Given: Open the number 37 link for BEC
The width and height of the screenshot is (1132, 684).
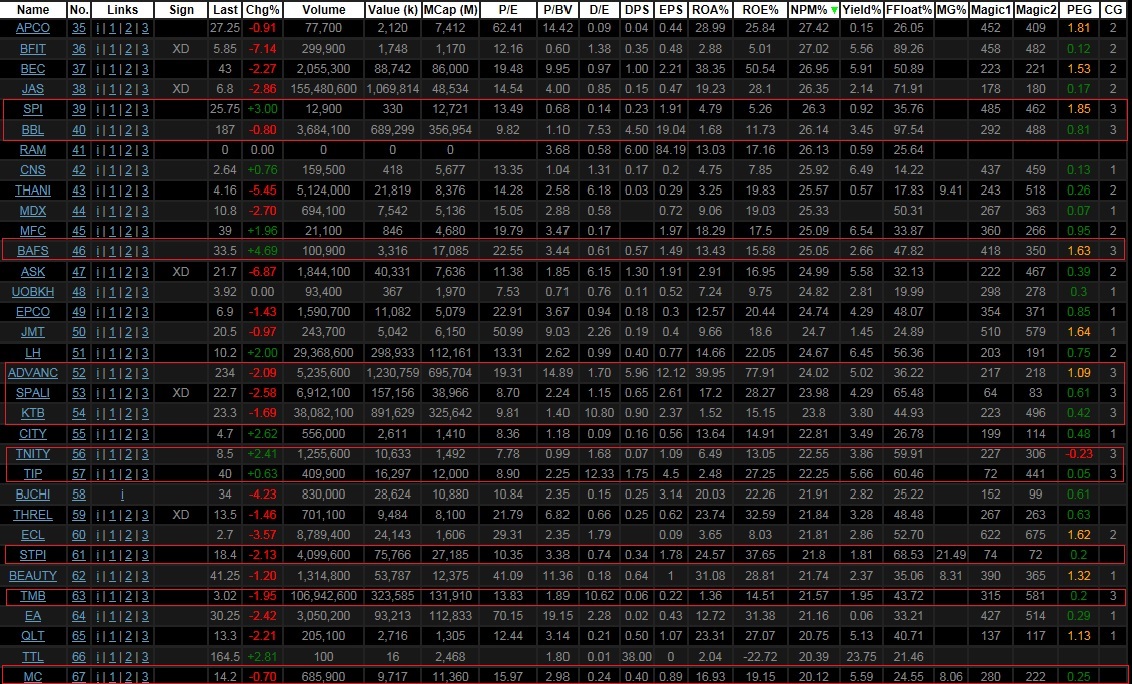Looking at the screenshot, I should pos(79,69).
